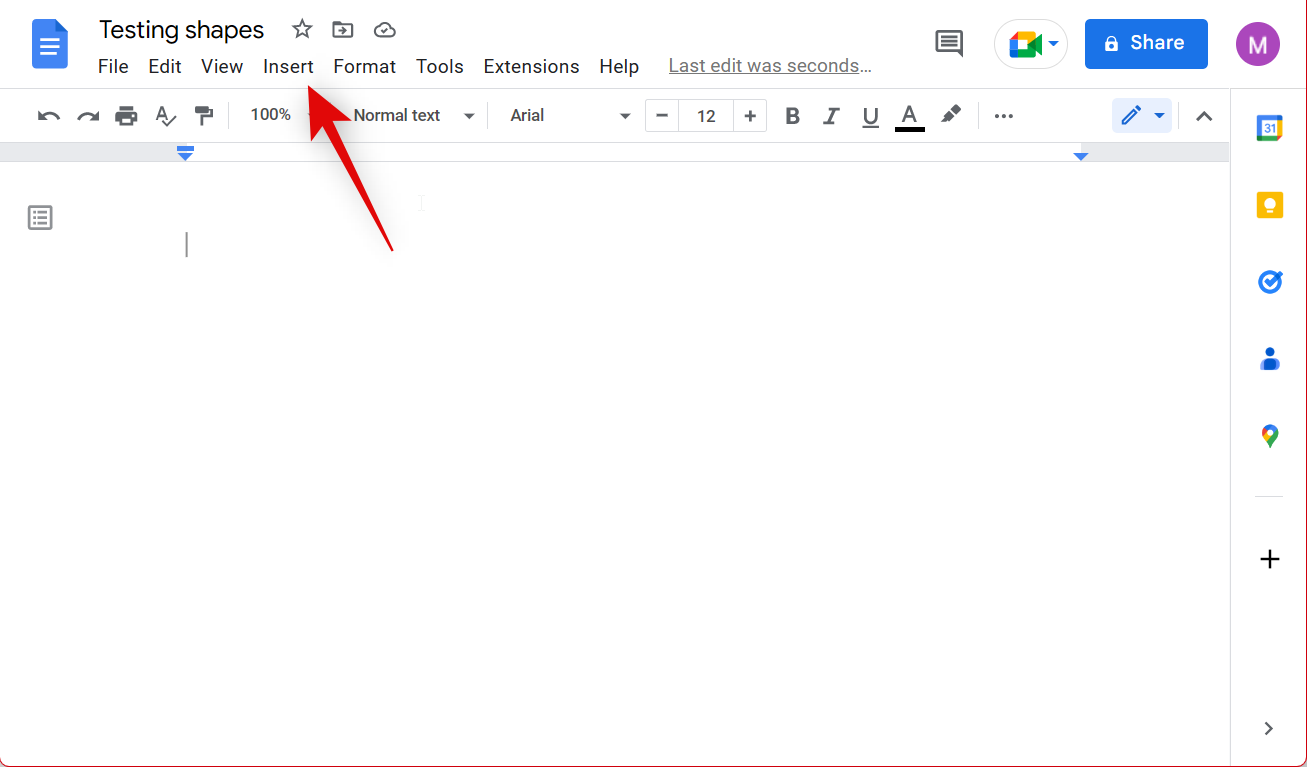1307x767 pixels.
Task: Get add-ons with plus icon
Action: pos(1269,558)
